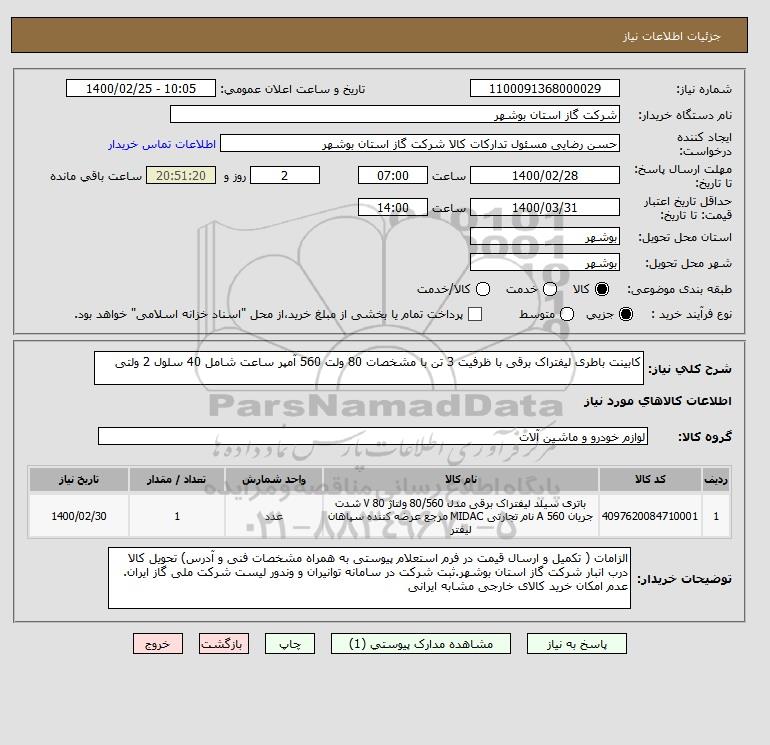Click the delivery city field بوشهر
The width and height of the screenshot is (770, 745).
[545, 262]
